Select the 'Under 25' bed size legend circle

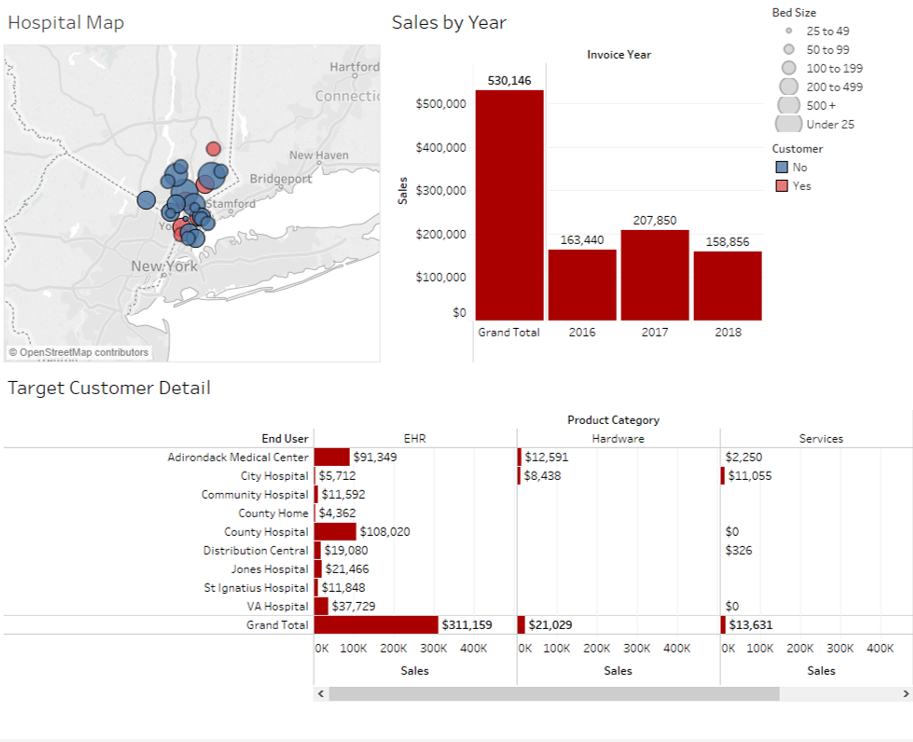click(x=788, y=124)
